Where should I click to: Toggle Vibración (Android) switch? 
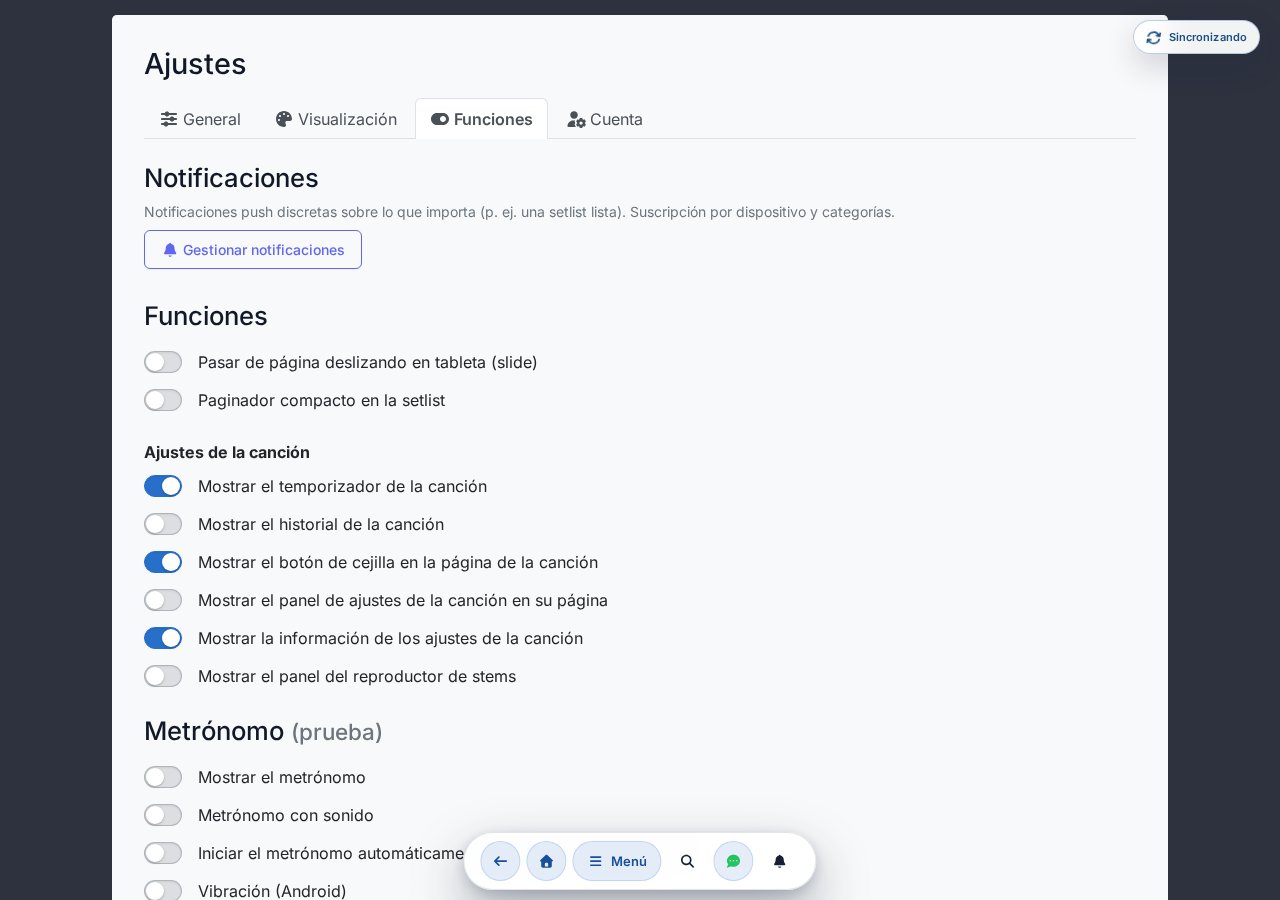pyautogui.click(x=163, y=891)
